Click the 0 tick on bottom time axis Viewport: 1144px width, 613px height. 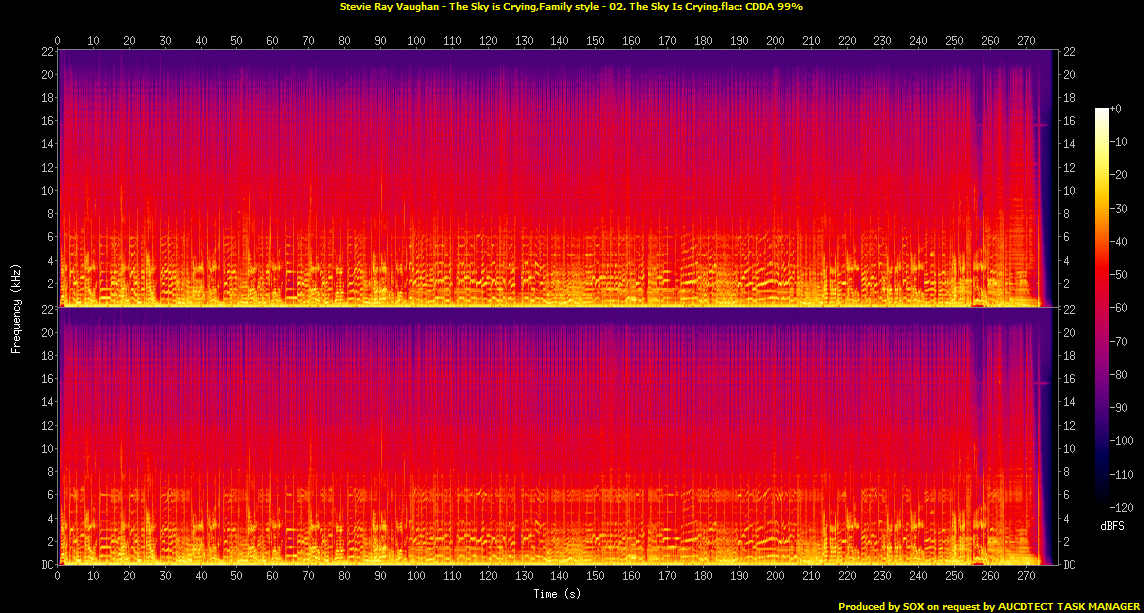click(58, 577)
